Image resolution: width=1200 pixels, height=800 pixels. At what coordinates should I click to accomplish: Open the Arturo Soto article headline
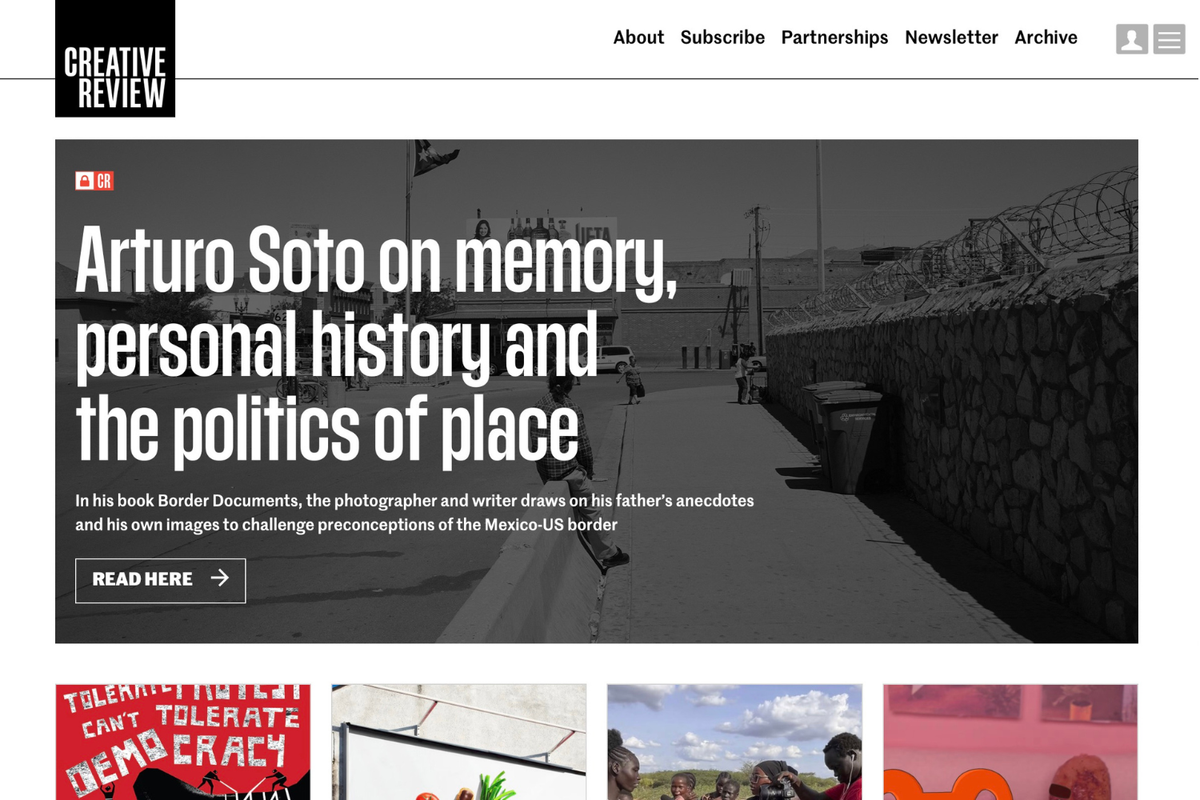click(376, 344)
